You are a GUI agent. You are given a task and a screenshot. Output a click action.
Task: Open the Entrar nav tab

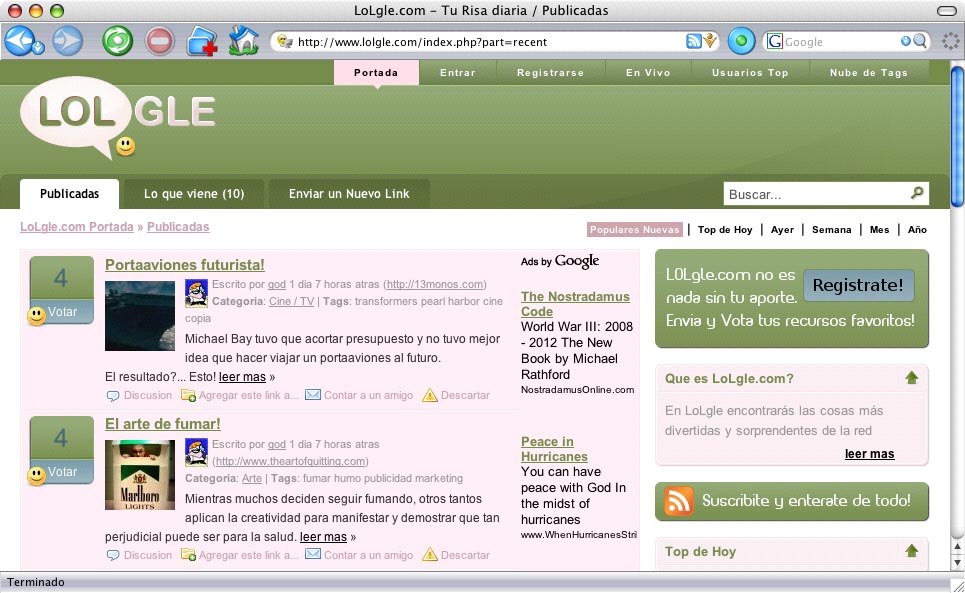[458, 73]
